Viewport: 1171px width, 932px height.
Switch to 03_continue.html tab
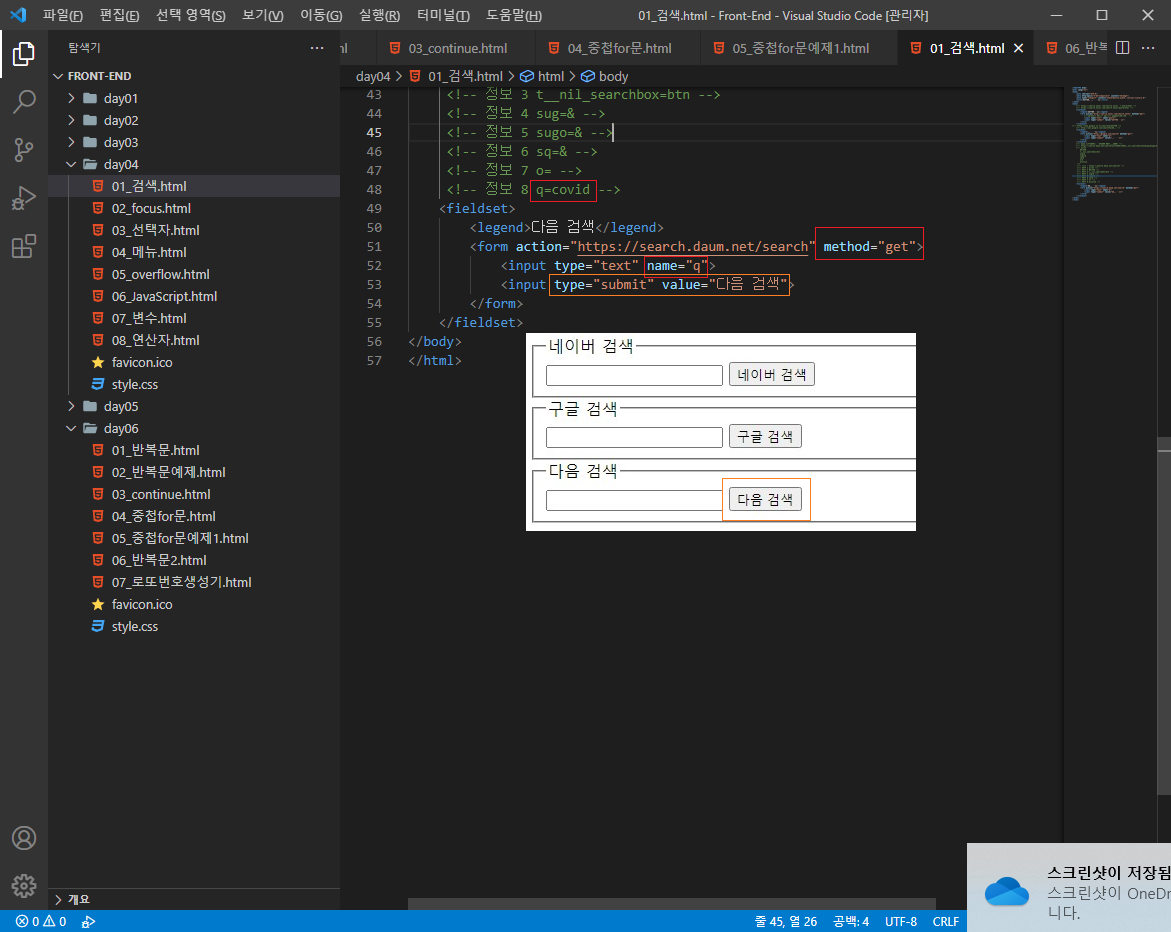[x=456, y=48]
